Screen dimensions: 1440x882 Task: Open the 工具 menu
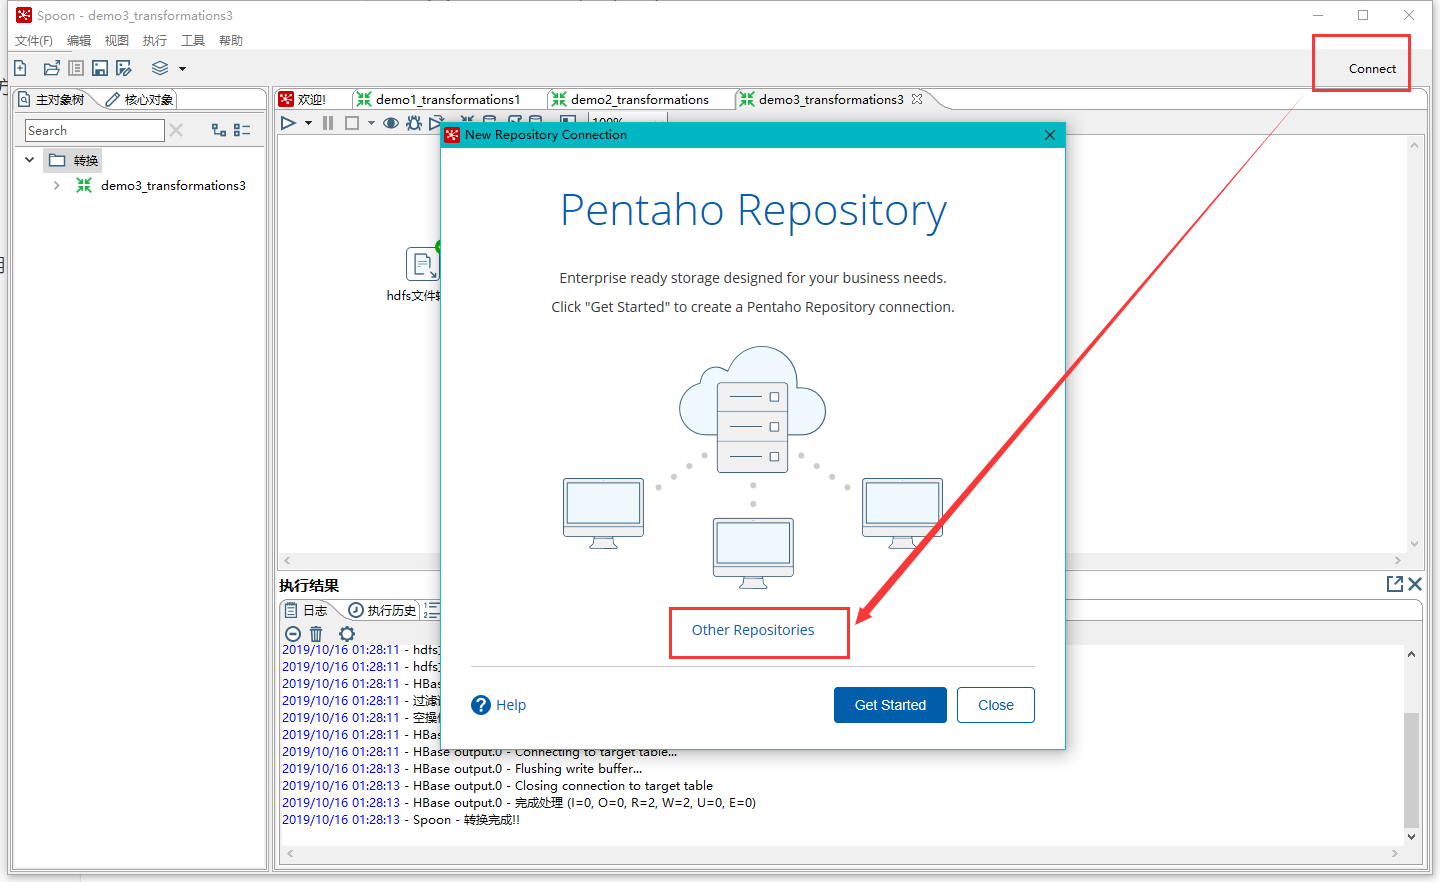click(x=193, y=41)
